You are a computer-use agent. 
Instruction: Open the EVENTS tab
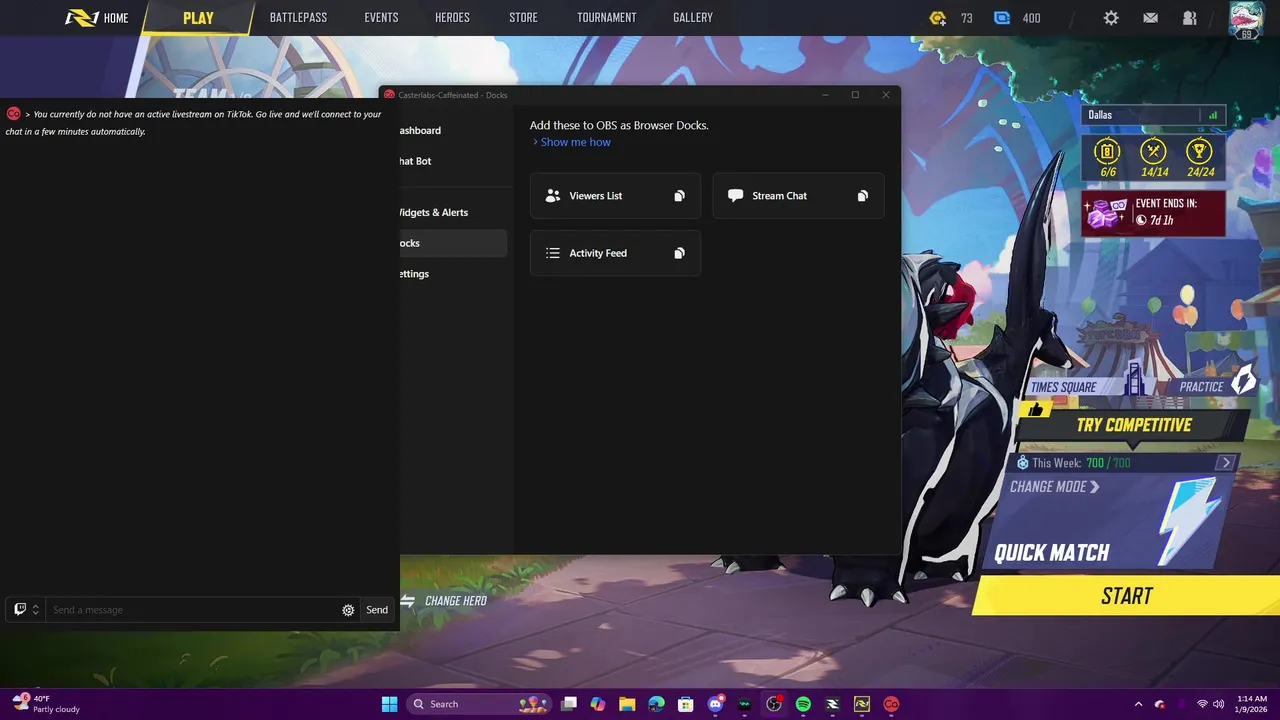tap(381, 18)
